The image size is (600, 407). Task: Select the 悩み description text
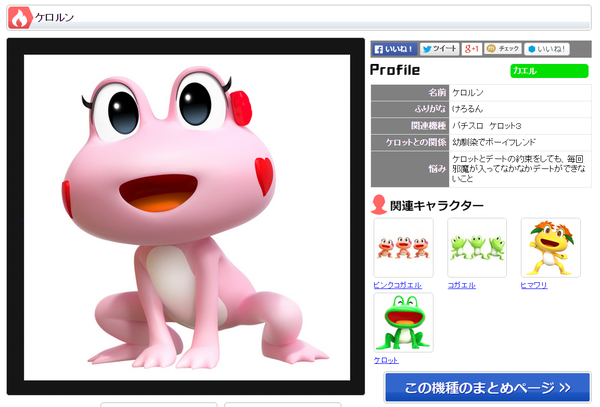click(518, 169)
